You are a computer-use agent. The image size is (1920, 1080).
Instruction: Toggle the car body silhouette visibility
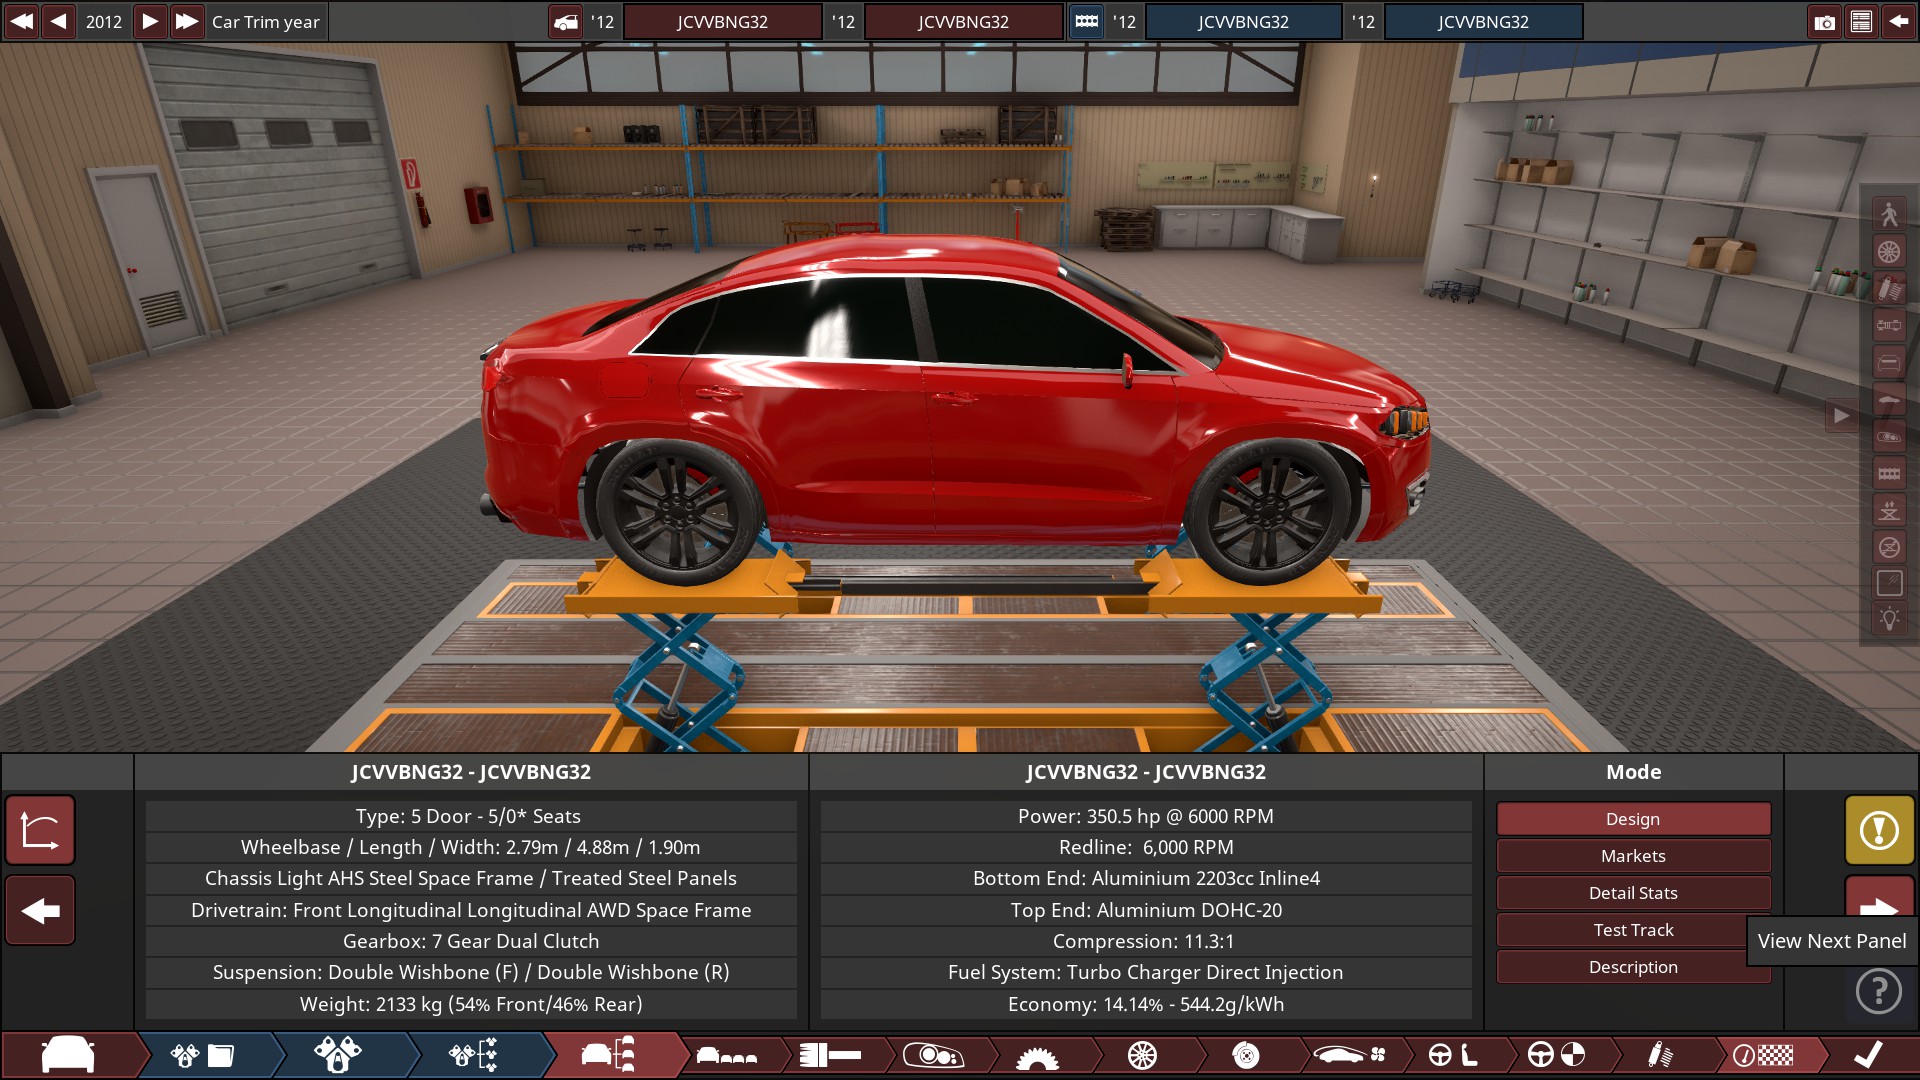click(x=1889, y=399)
